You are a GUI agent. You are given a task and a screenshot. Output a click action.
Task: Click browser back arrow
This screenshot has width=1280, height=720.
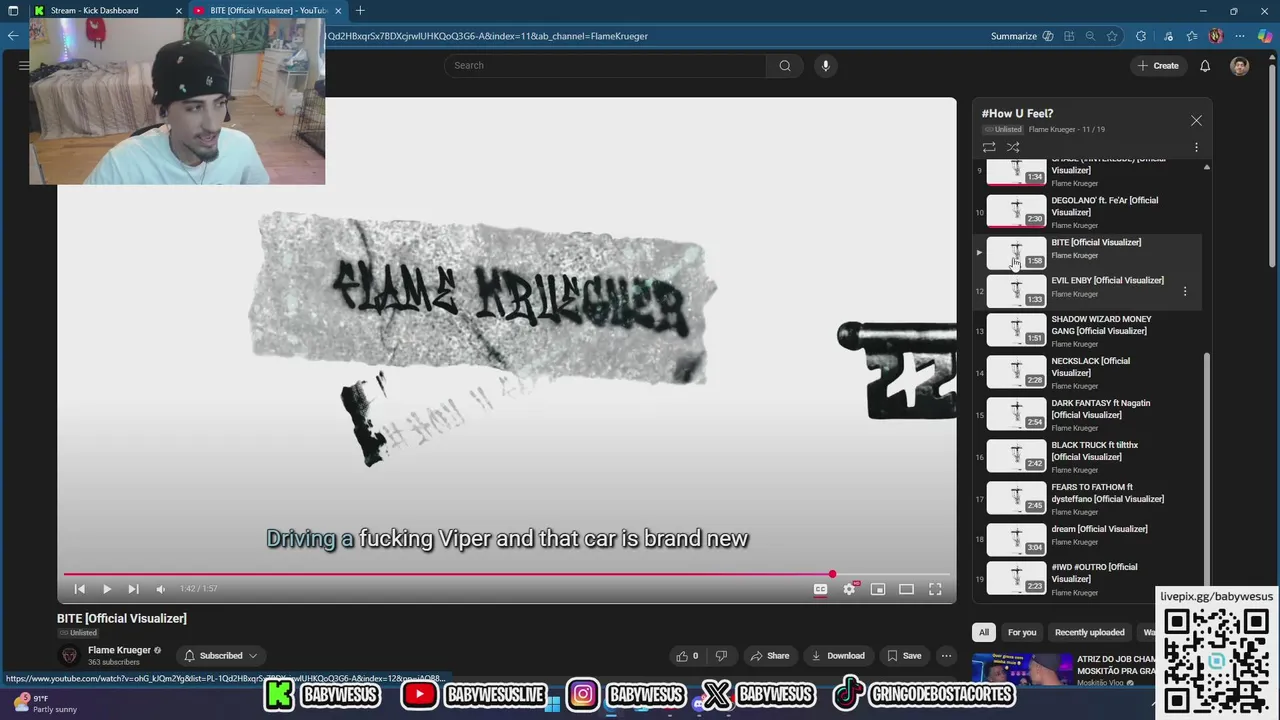coord(13,36)
